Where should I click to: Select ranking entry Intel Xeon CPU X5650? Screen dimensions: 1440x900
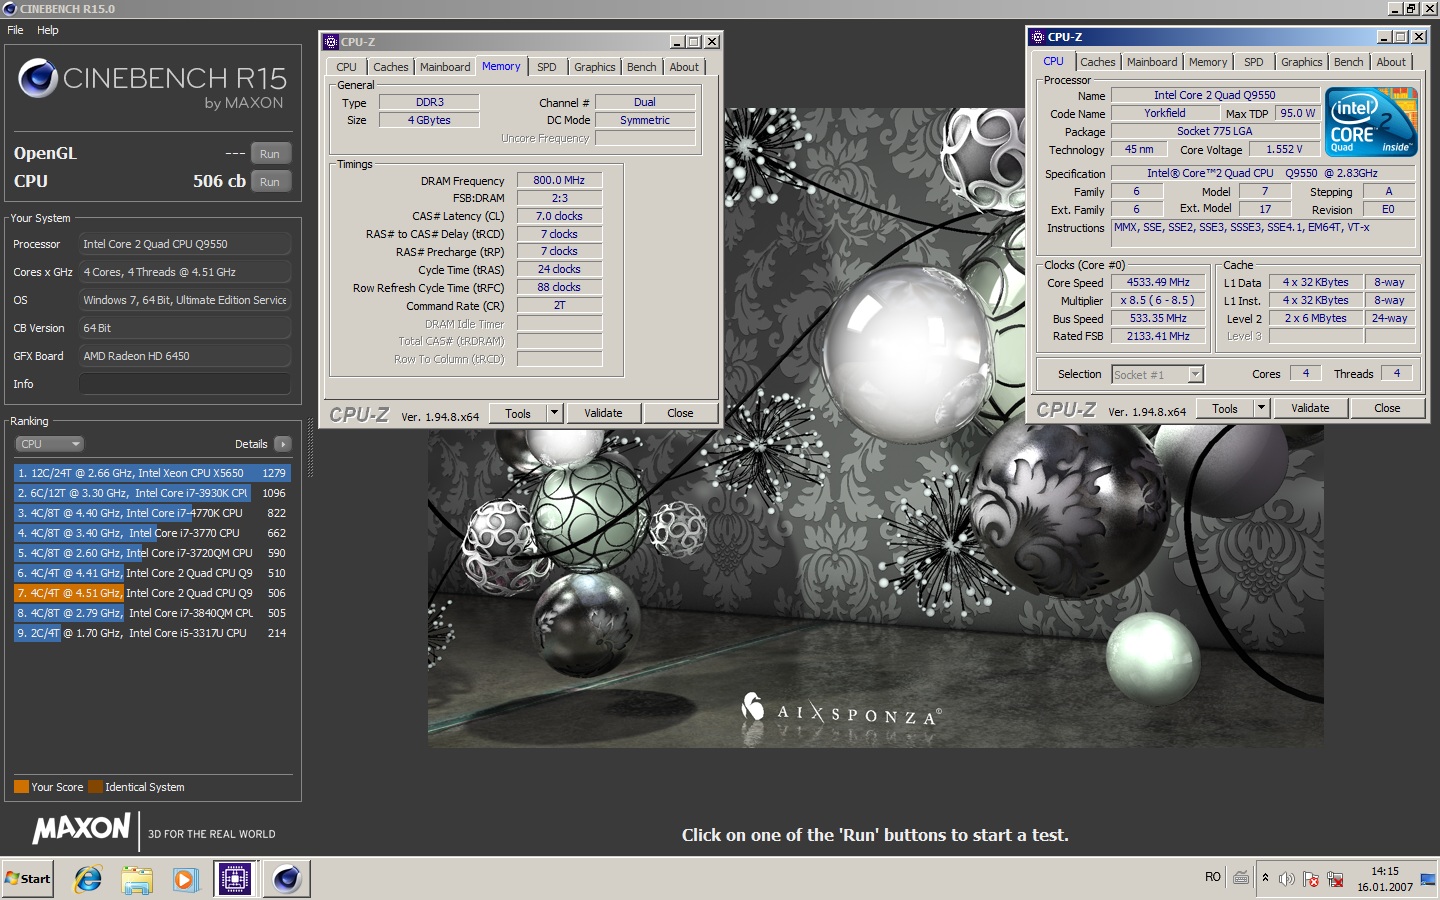coord(152,473)
